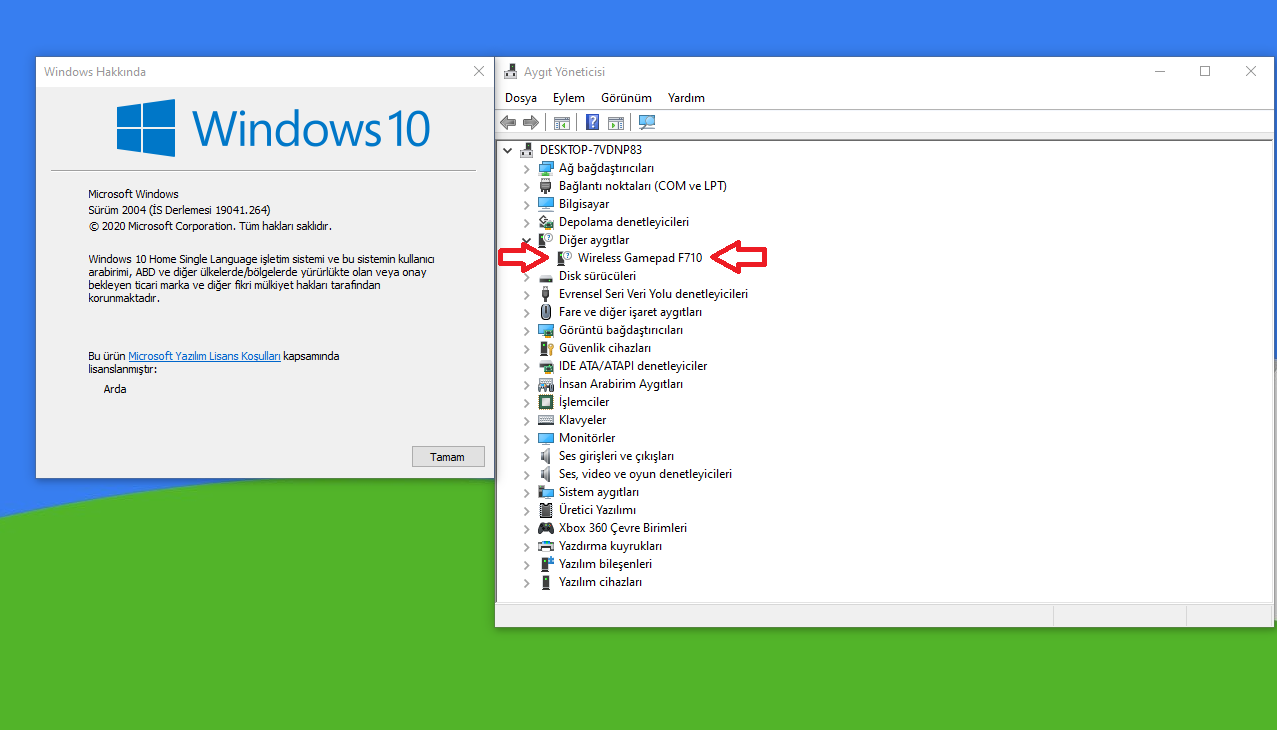This screenshot has height=730, width=1277.
Task: Expand Ses, video ve oyun denetleyicileri
Action: coord(527,474)
